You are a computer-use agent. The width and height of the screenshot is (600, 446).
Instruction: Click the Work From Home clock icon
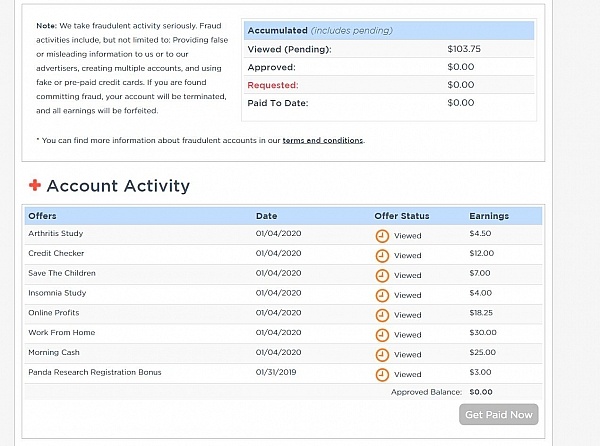[381, 334]
